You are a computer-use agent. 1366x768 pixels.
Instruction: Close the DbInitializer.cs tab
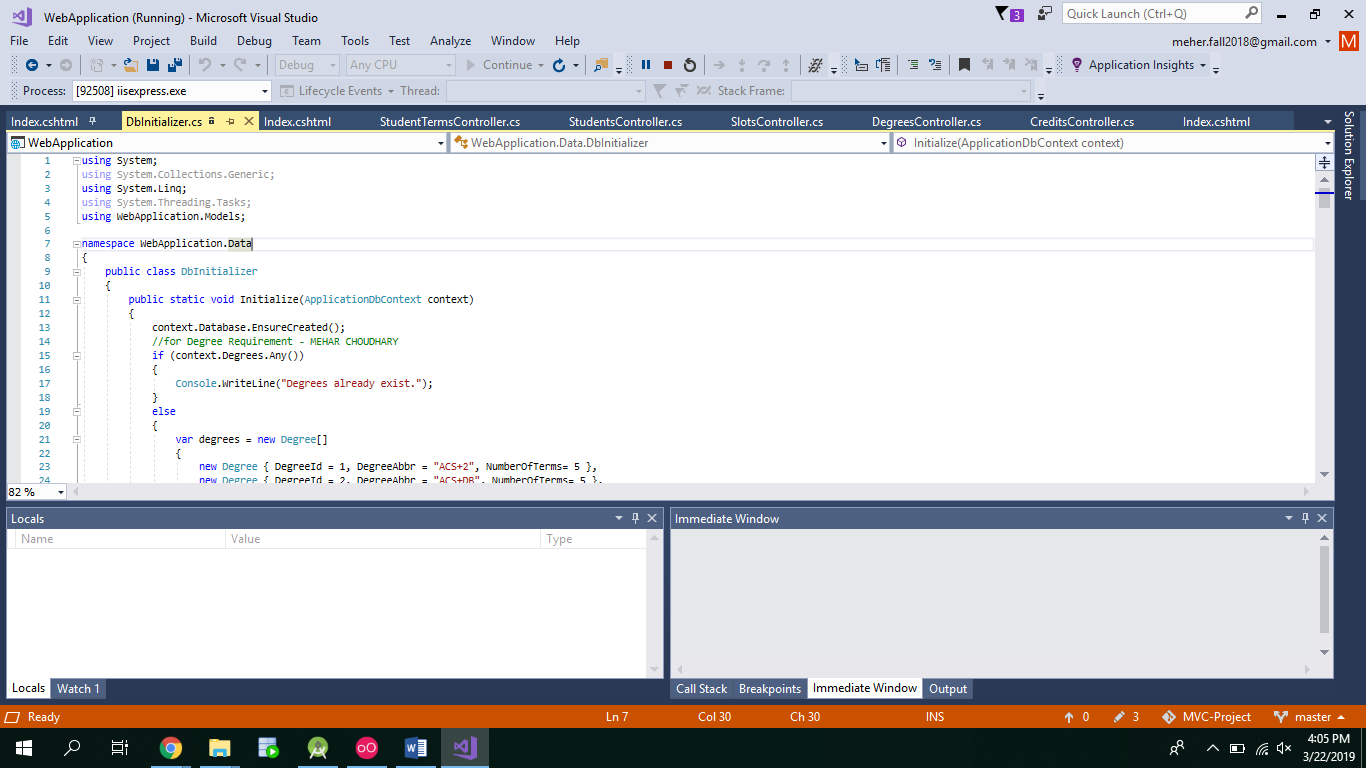pos(247,121)
